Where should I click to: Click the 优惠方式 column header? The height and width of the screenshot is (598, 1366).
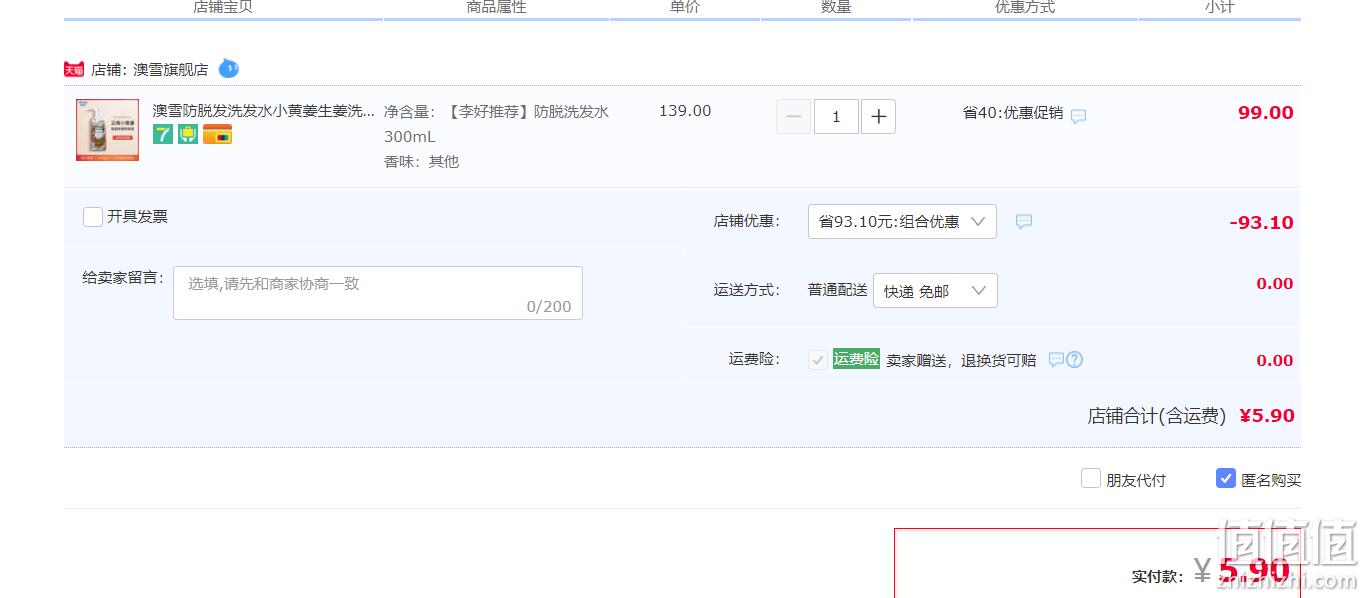(x=1025, y=7)
